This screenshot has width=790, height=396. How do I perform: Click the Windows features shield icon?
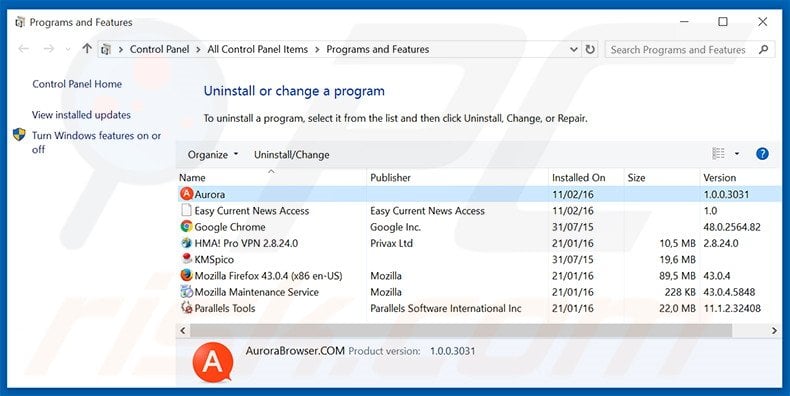point(19,135)
